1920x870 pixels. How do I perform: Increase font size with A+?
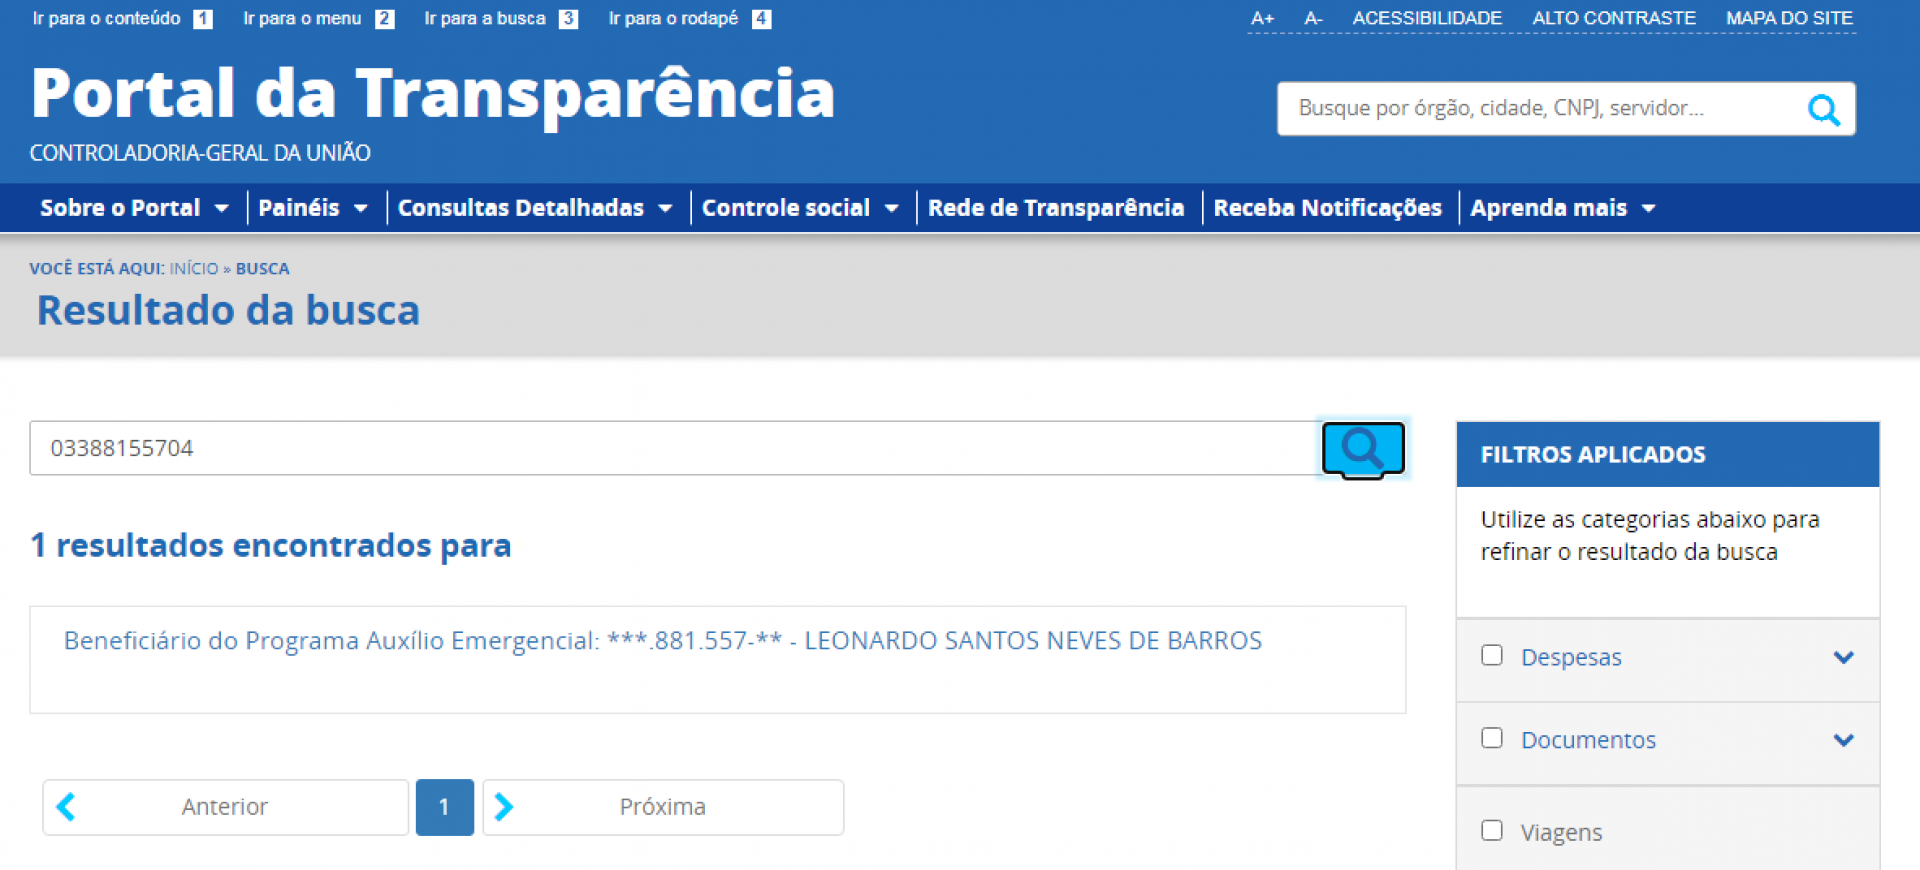[1262, 18]
